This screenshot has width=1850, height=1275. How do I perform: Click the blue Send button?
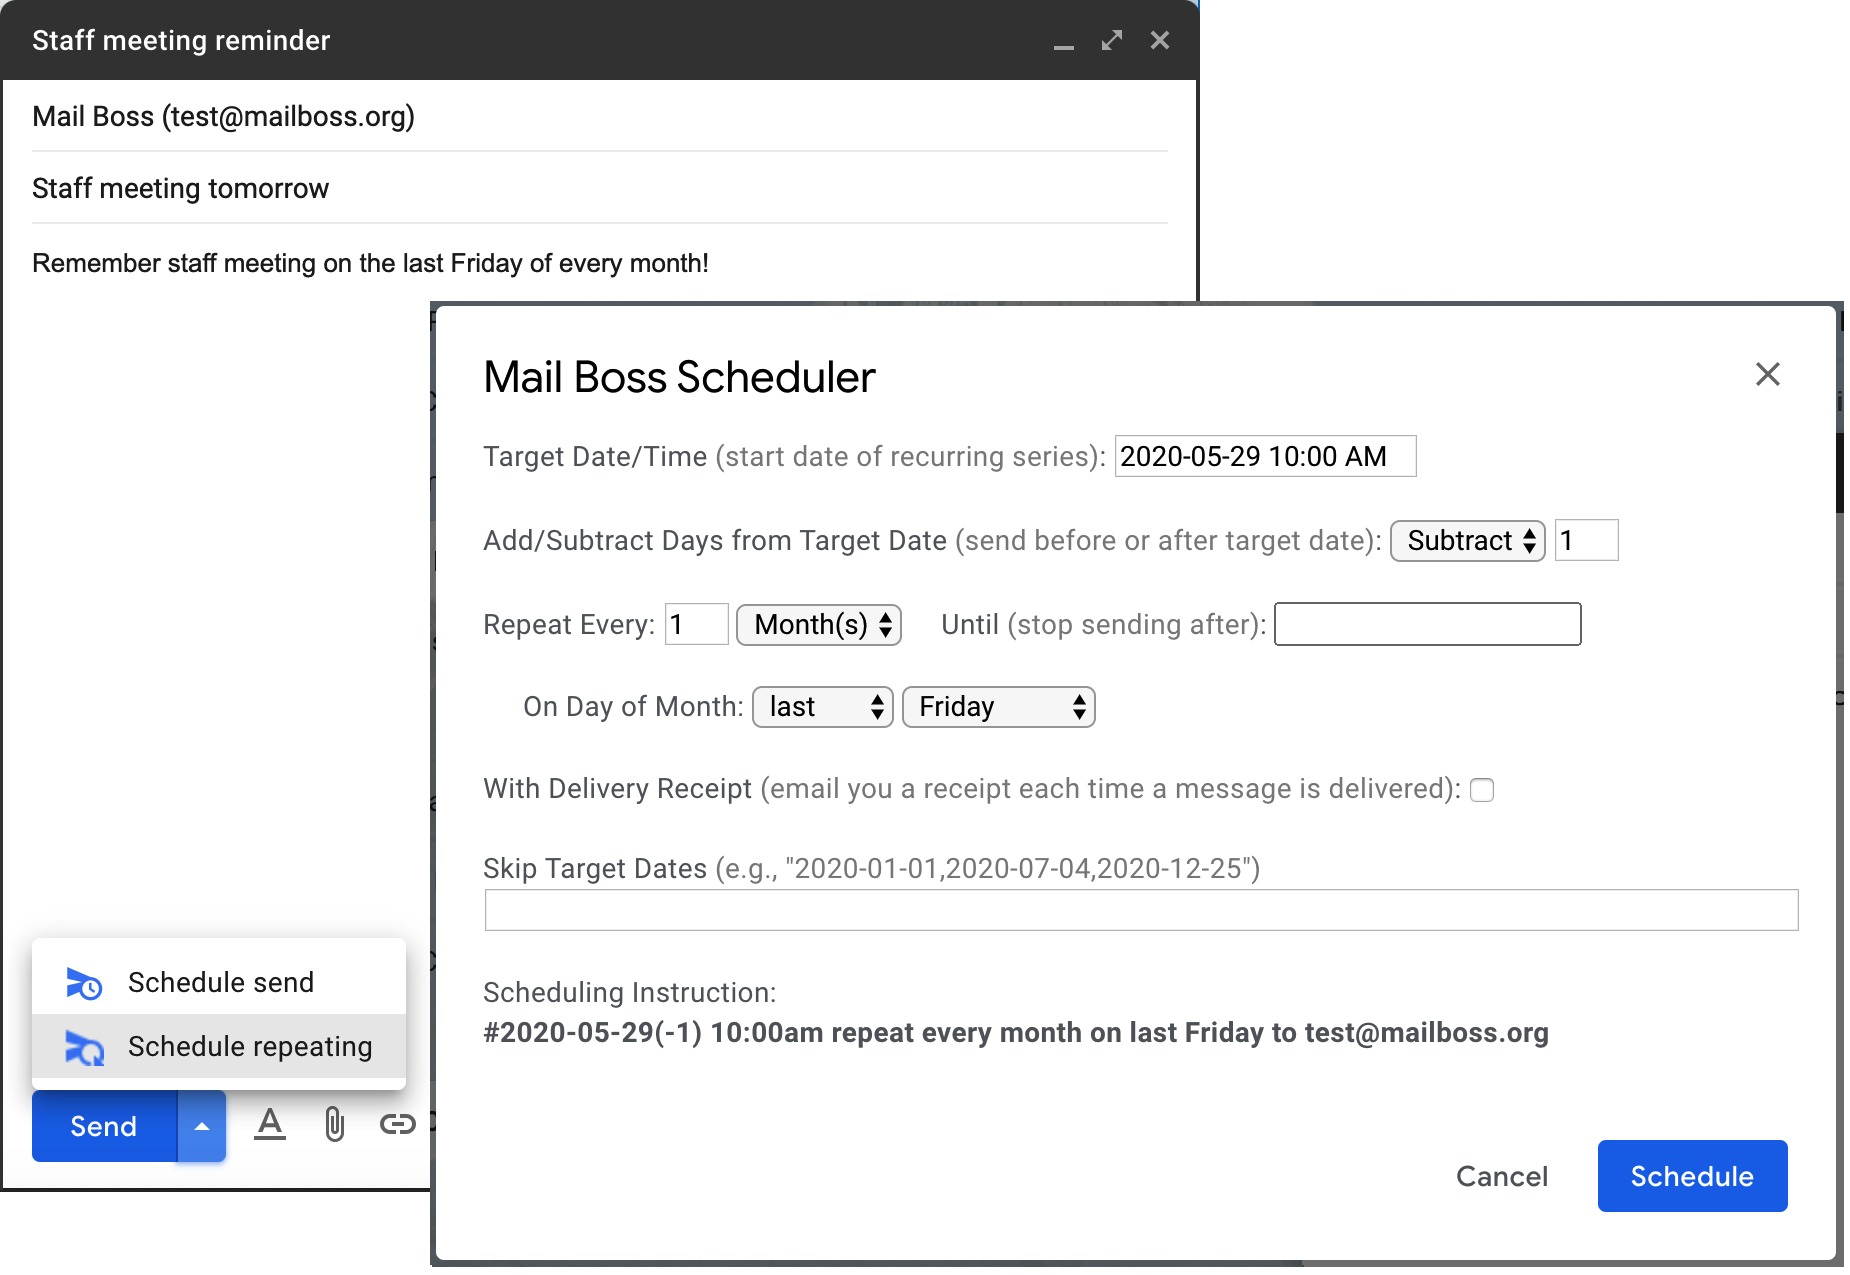tap(104, 1126)
